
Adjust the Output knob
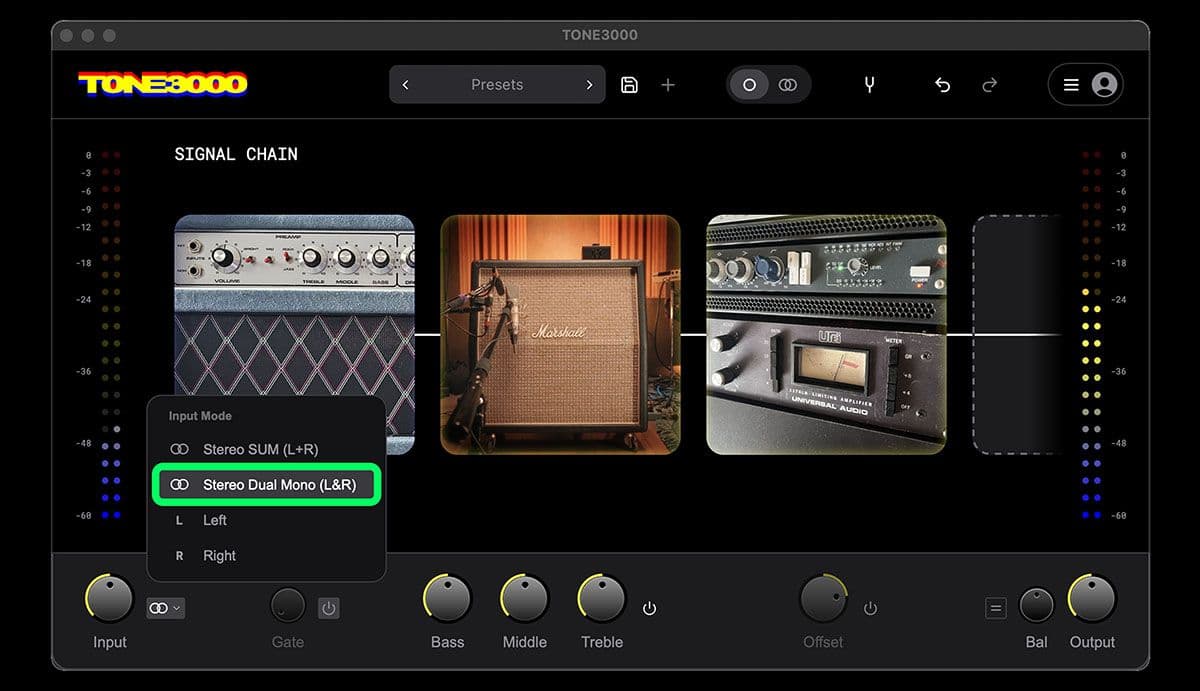pos(1092,599)
